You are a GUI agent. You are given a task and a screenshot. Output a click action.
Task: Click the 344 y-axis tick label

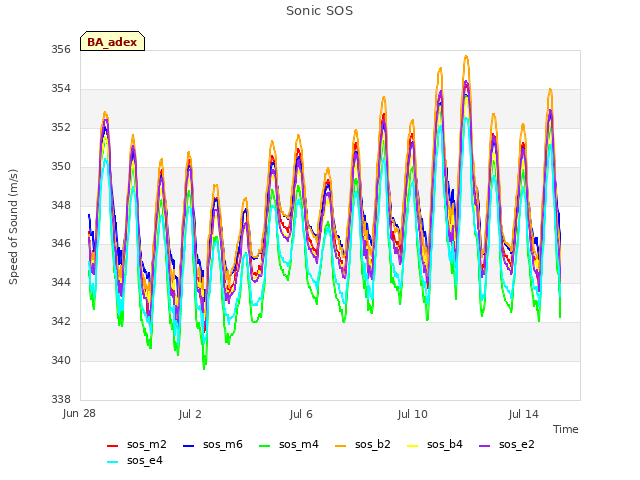tap(61, 282)
